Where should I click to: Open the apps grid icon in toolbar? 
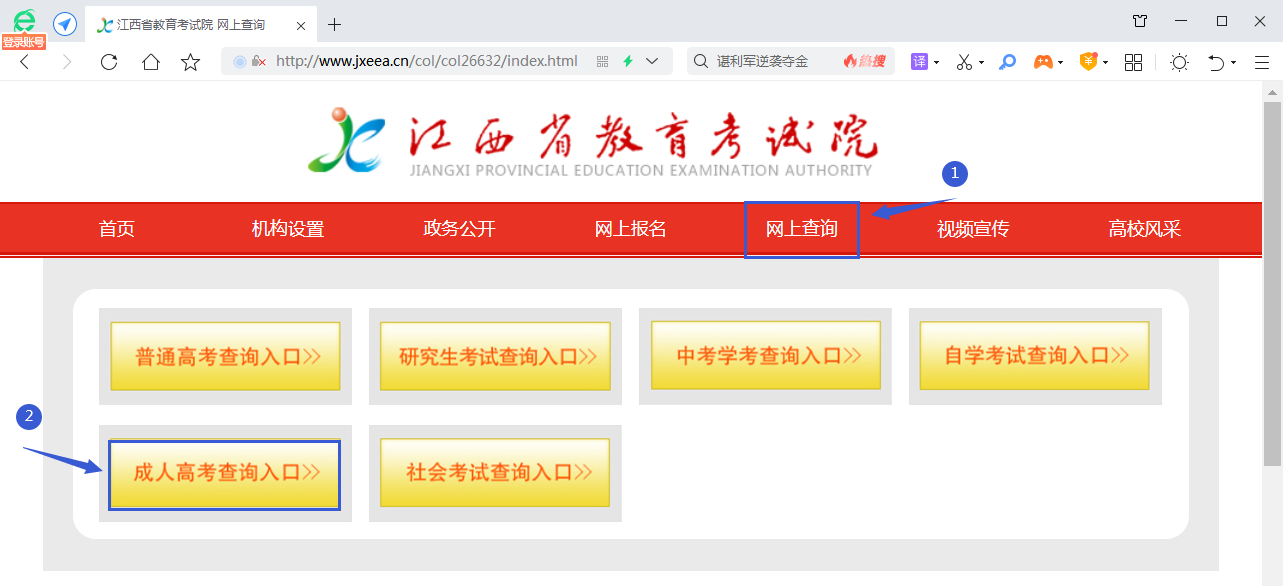coord(1133,62)
